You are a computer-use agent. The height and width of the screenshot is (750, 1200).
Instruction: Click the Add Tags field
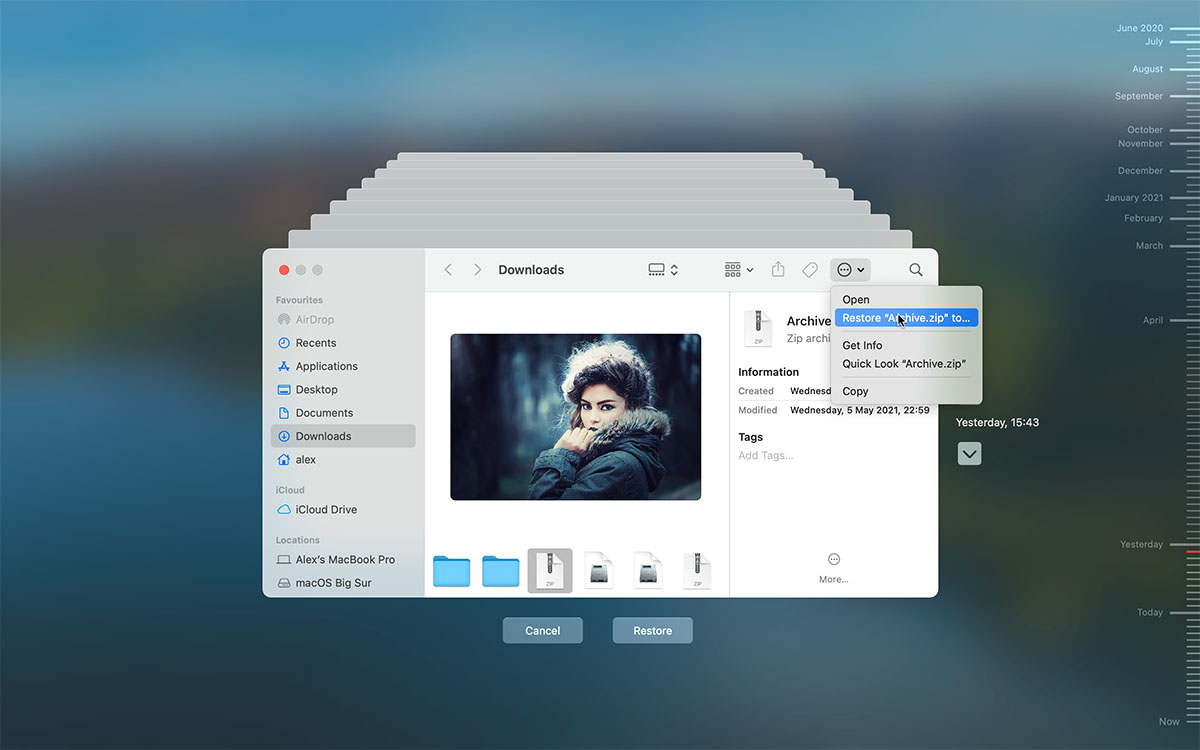coord(766,456)
